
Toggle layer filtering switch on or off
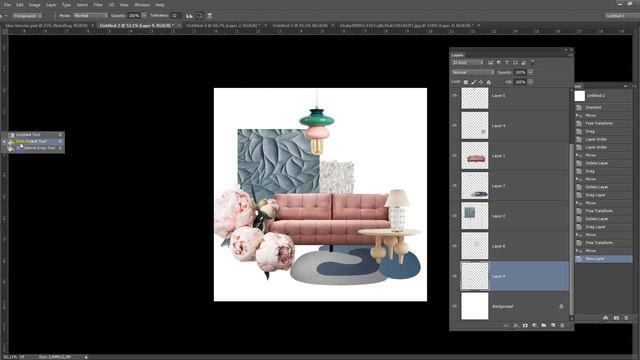532,62
